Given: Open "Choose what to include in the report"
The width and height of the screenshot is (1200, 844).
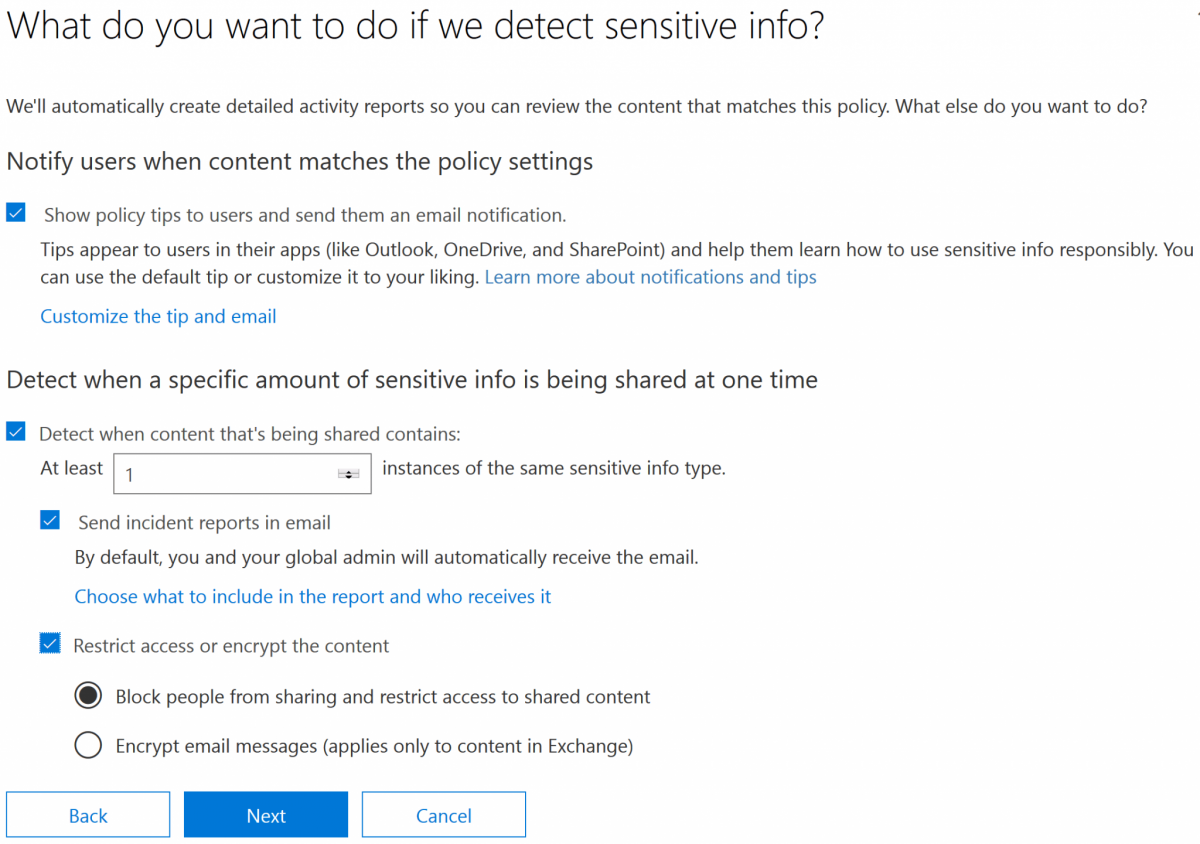Looking at the screenshot, I should point(313,596).
